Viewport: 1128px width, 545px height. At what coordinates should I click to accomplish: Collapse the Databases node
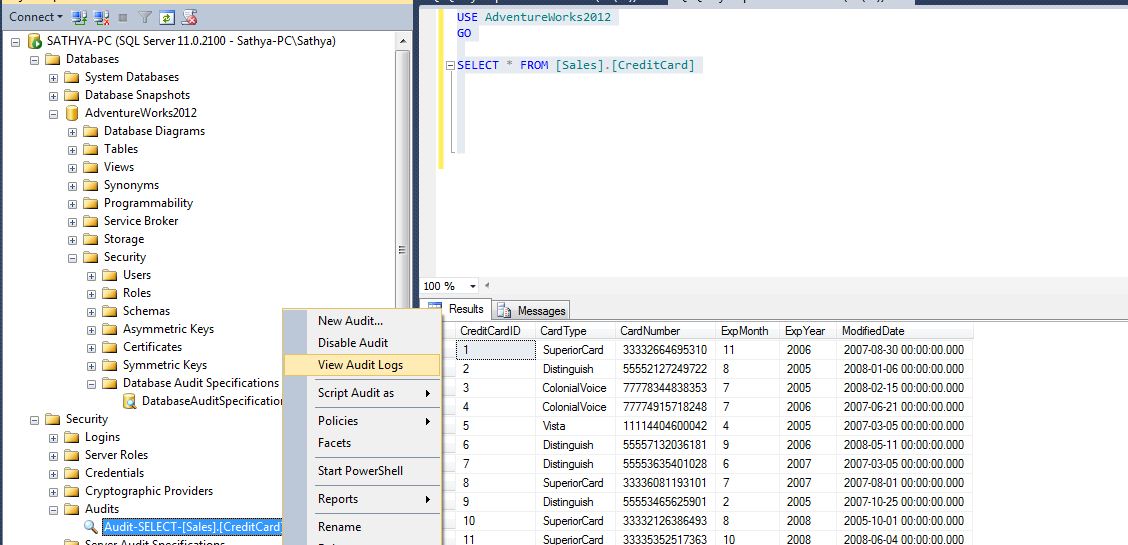tap(35, 60)
